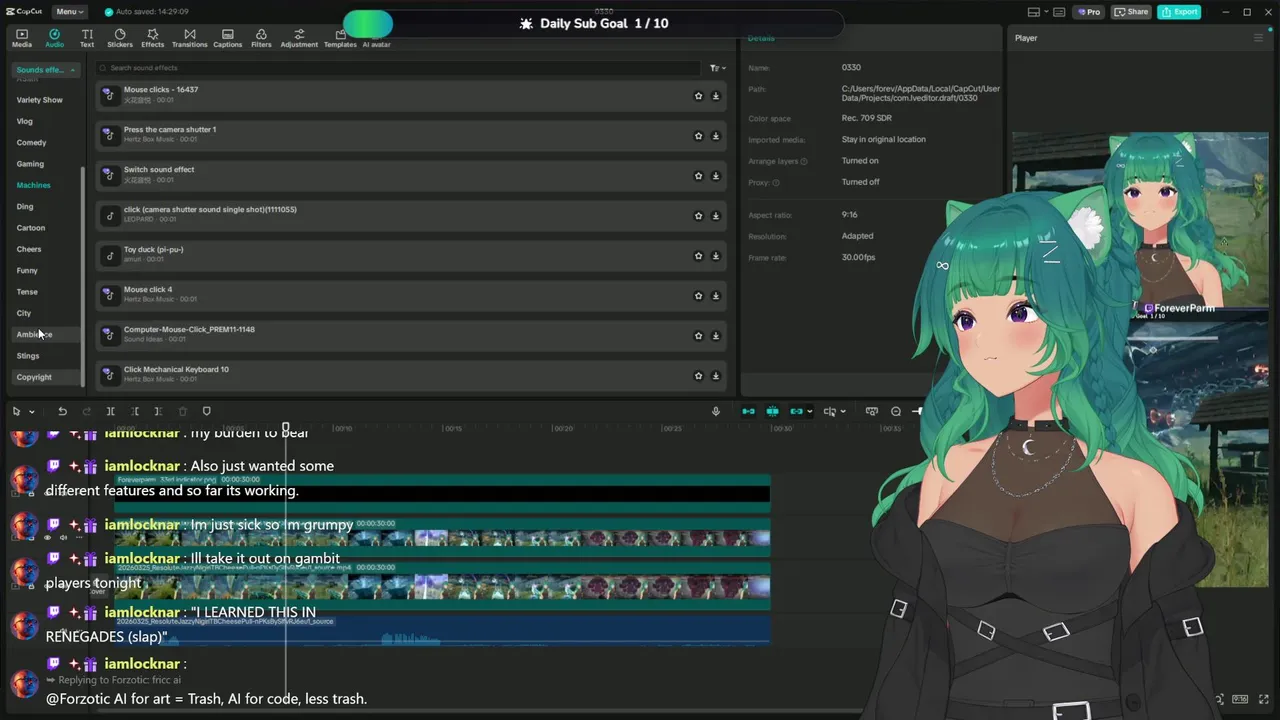
Task: Zoom out the timeline
Action: 896,411
